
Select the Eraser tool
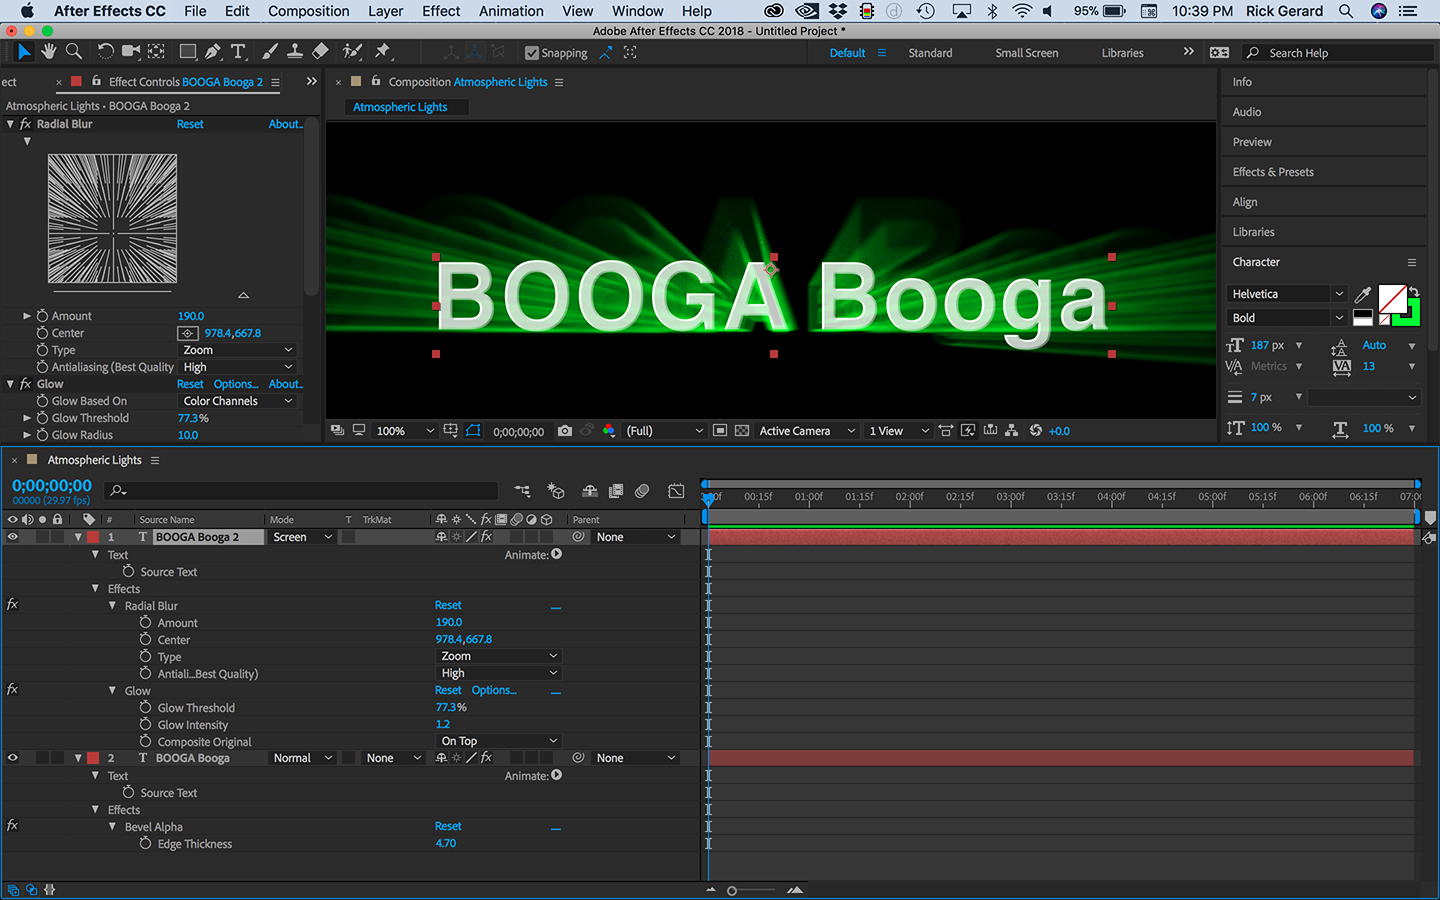coord(320,51)
